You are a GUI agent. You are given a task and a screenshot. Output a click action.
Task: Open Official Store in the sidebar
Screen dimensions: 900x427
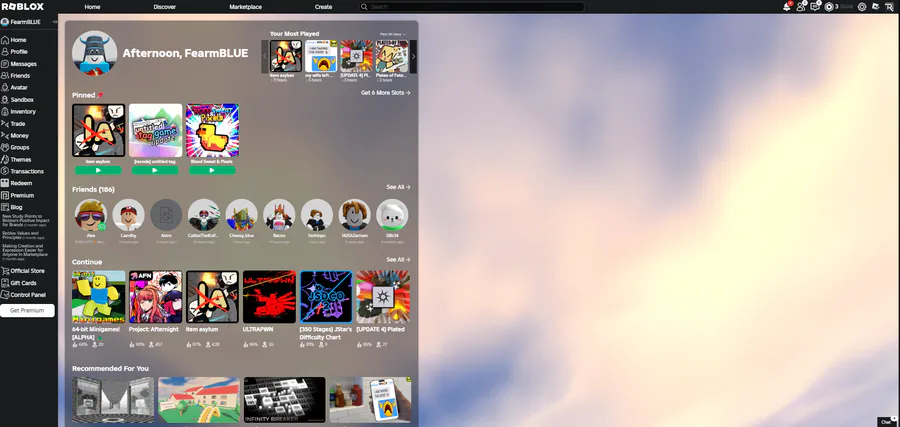(x=23, y=271)
